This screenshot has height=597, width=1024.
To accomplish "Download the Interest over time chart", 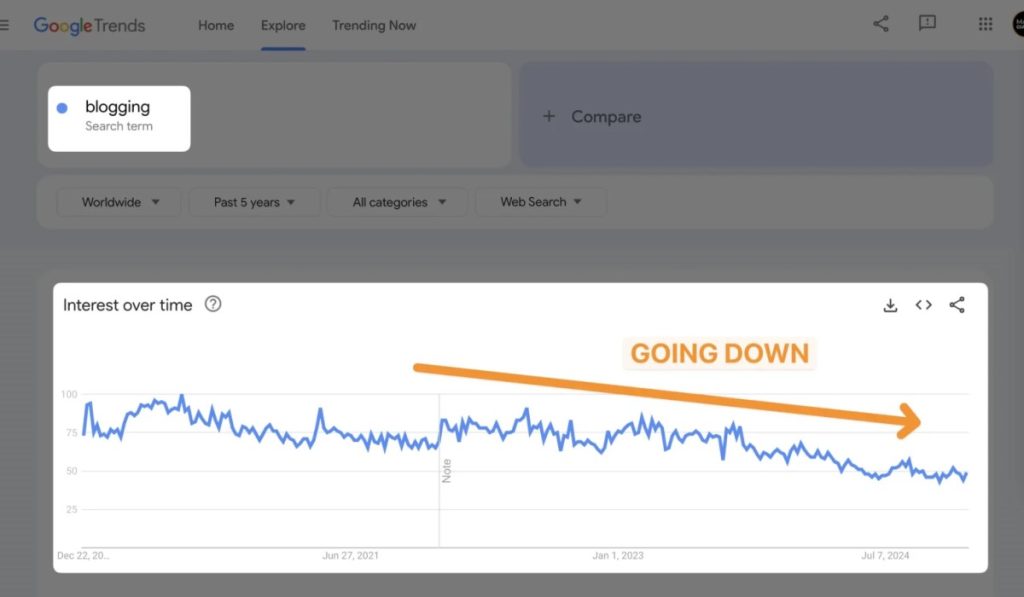I will pyautogui.click(x=890, y=305).
